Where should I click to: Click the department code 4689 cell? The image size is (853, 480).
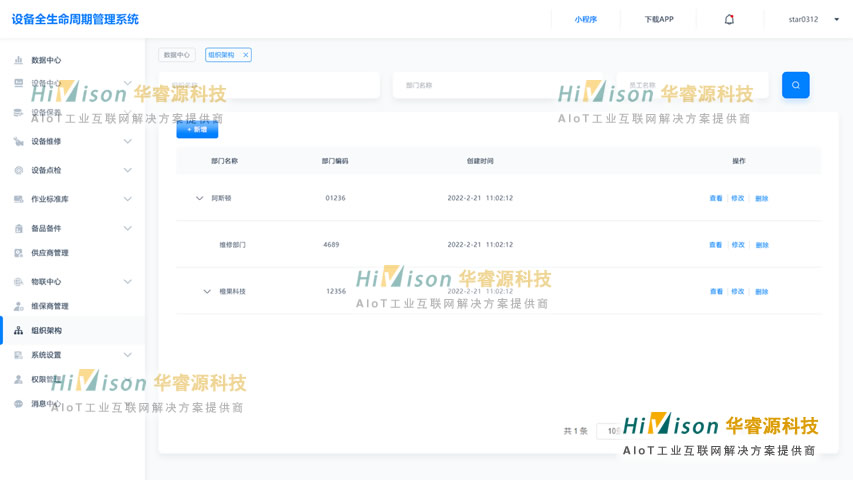[x=331, y=245]
